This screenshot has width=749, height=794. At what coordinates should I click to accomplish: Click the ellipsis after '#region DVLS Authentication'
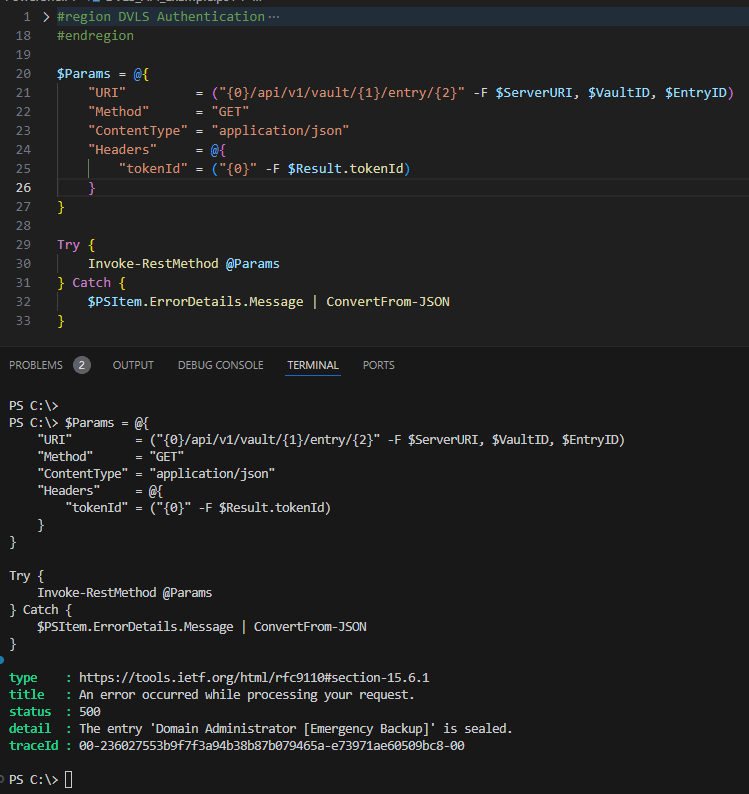274,17
